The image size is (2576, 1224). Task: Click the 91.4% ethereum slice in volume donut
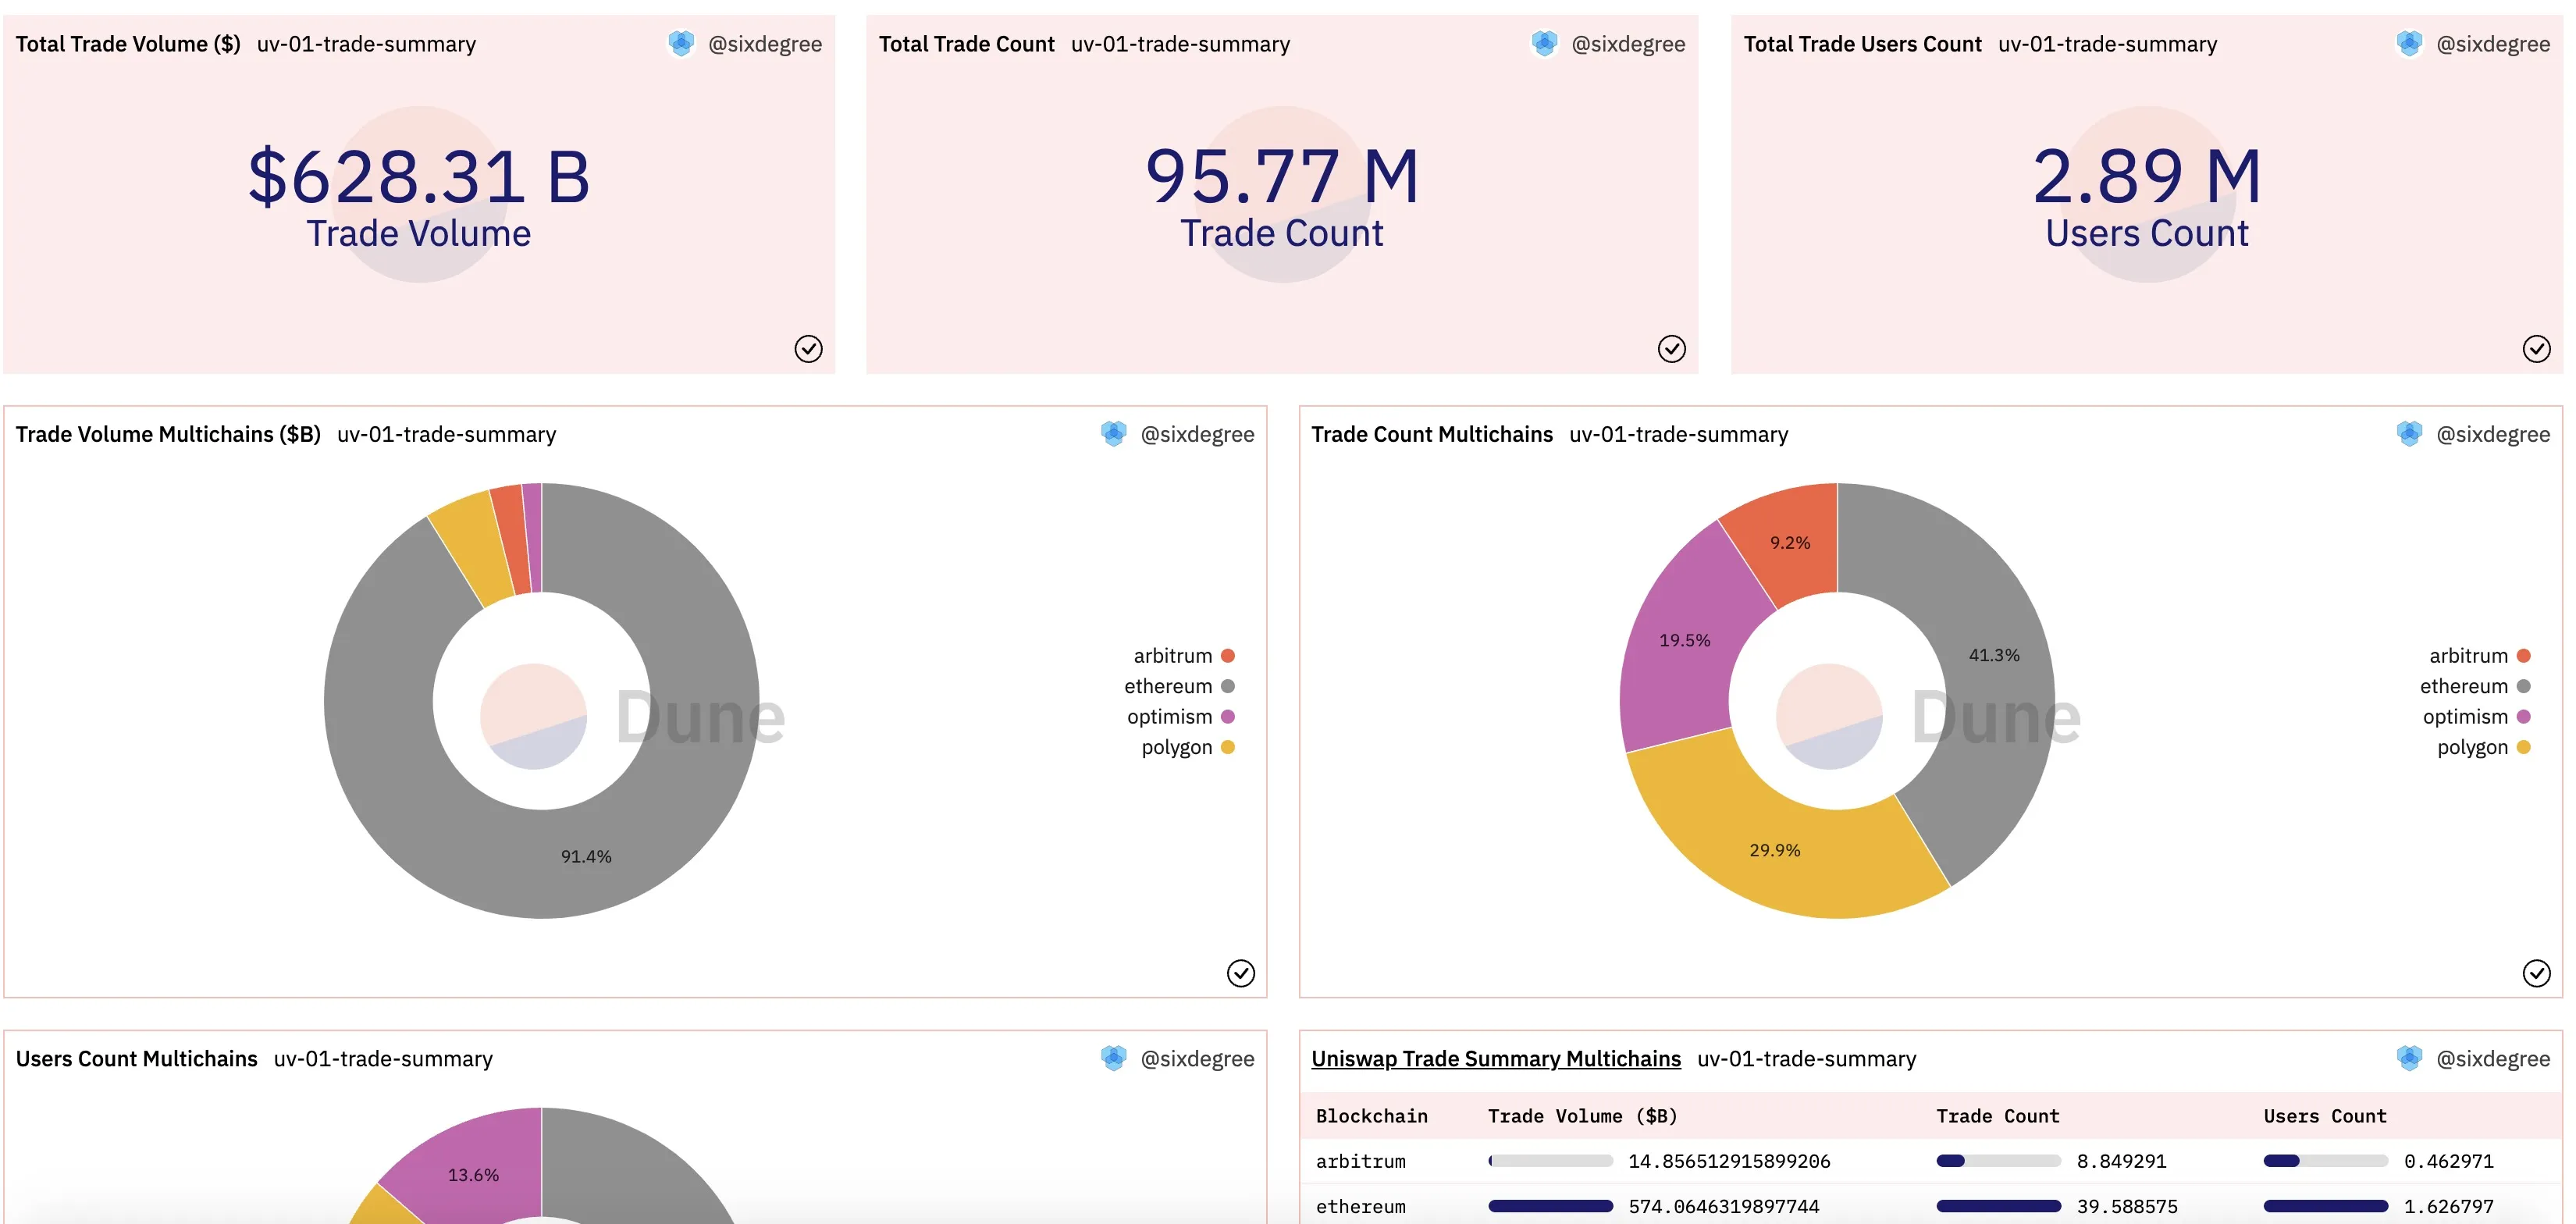[585, 855]
